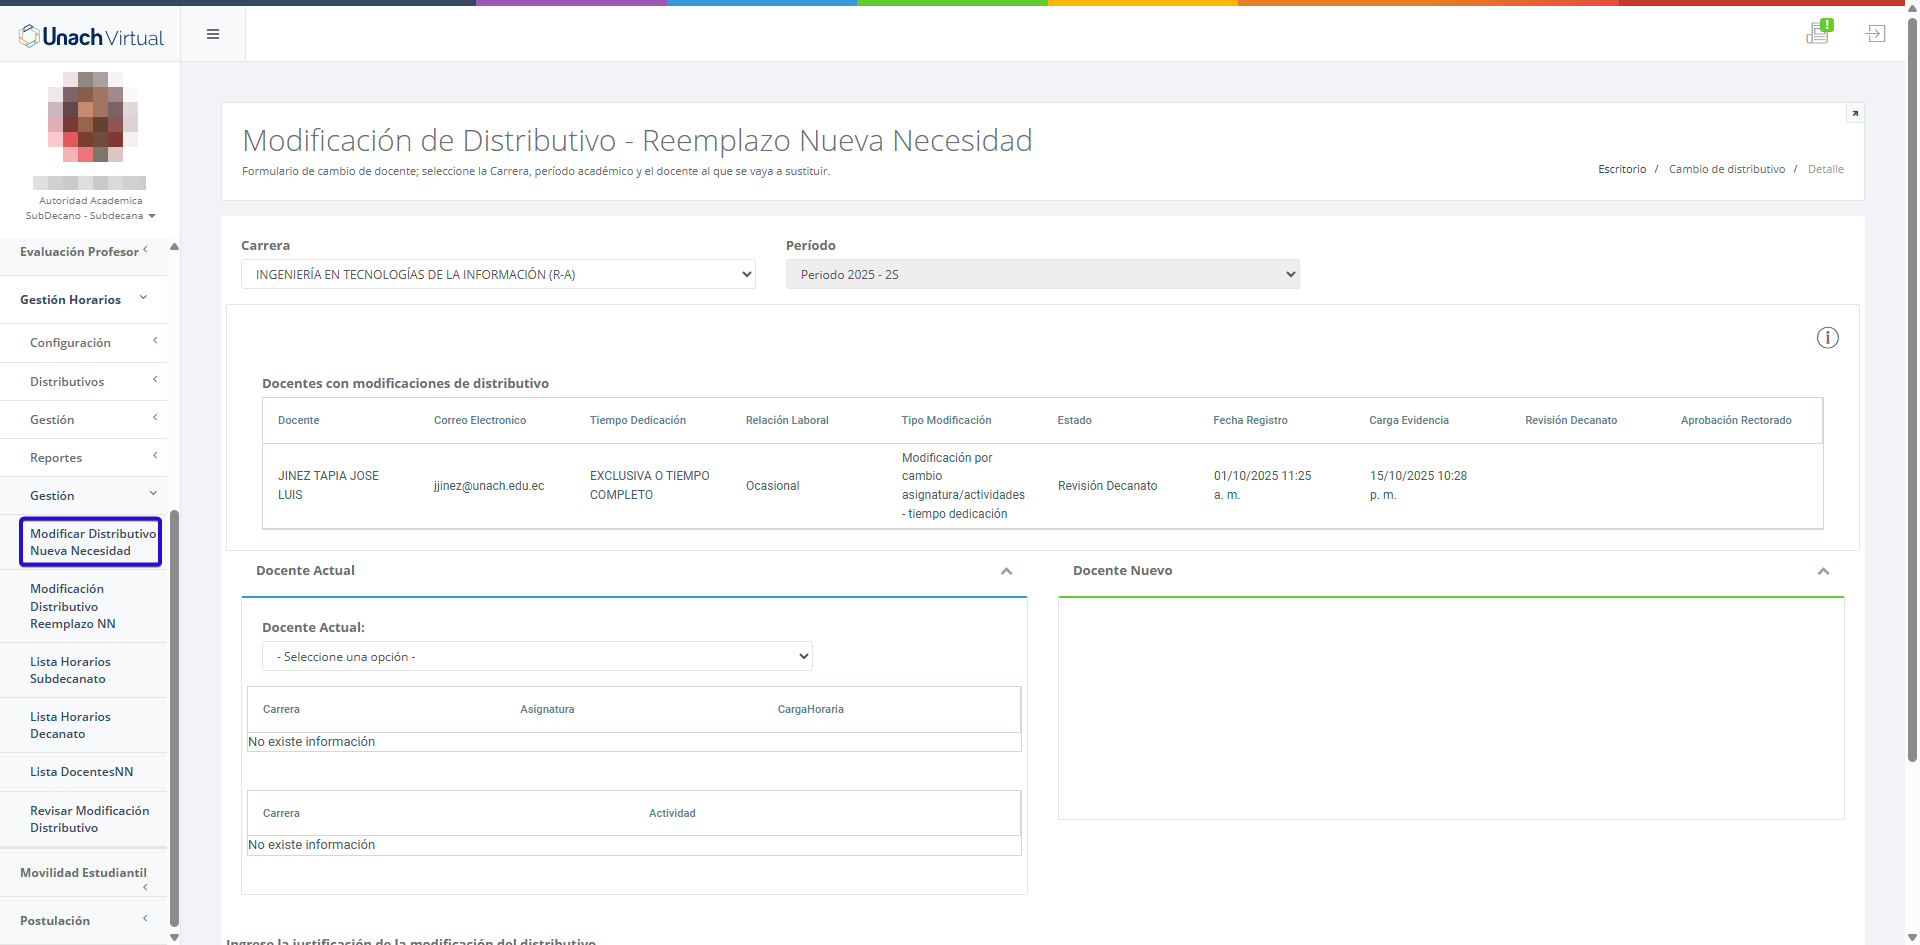1920x945 pixels.
Task: Click the logout icon at top right
Action: point(1875,34)
